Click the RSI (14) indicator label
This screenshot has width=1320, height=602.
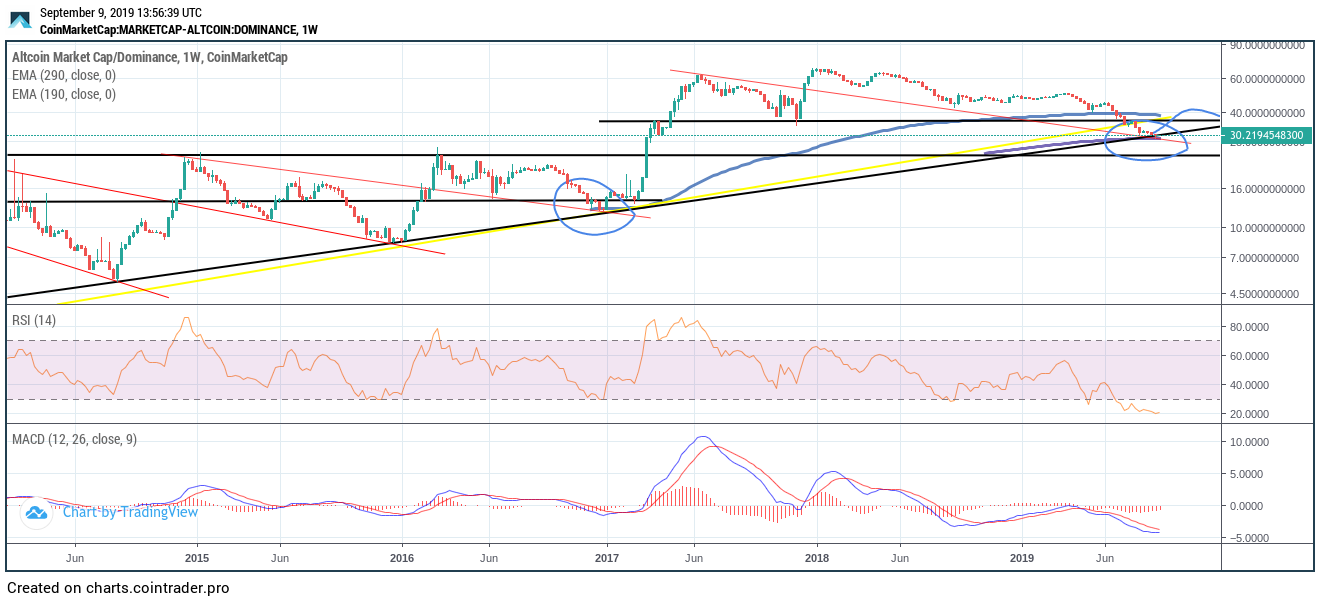pyautogui.click(x=34, y=320)
